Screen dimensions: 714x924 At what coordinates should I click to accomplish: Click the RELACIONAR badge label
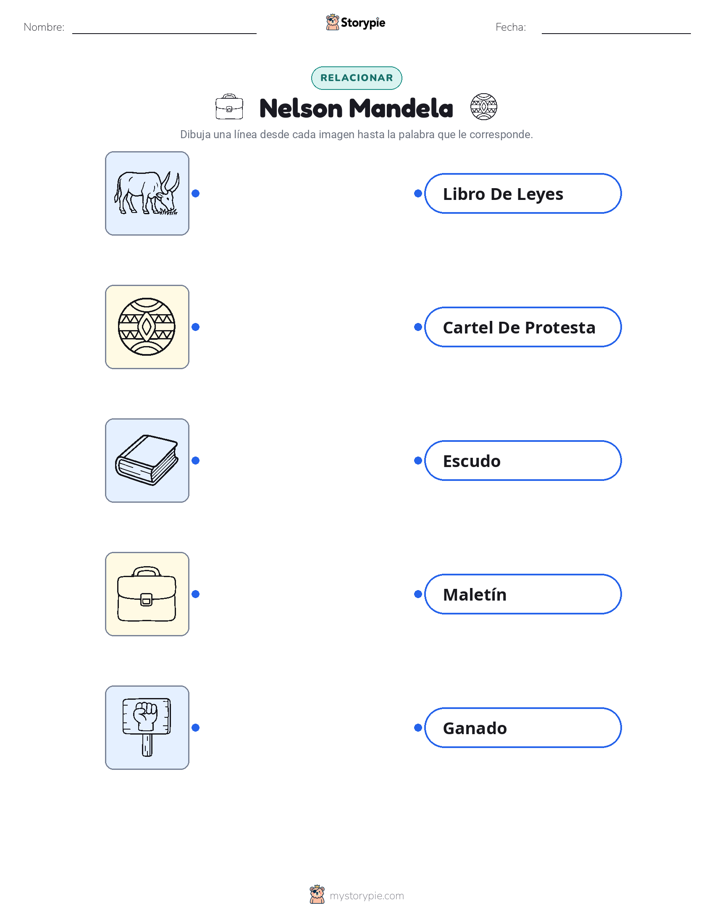pyautogui.click(x=356, y=78)
